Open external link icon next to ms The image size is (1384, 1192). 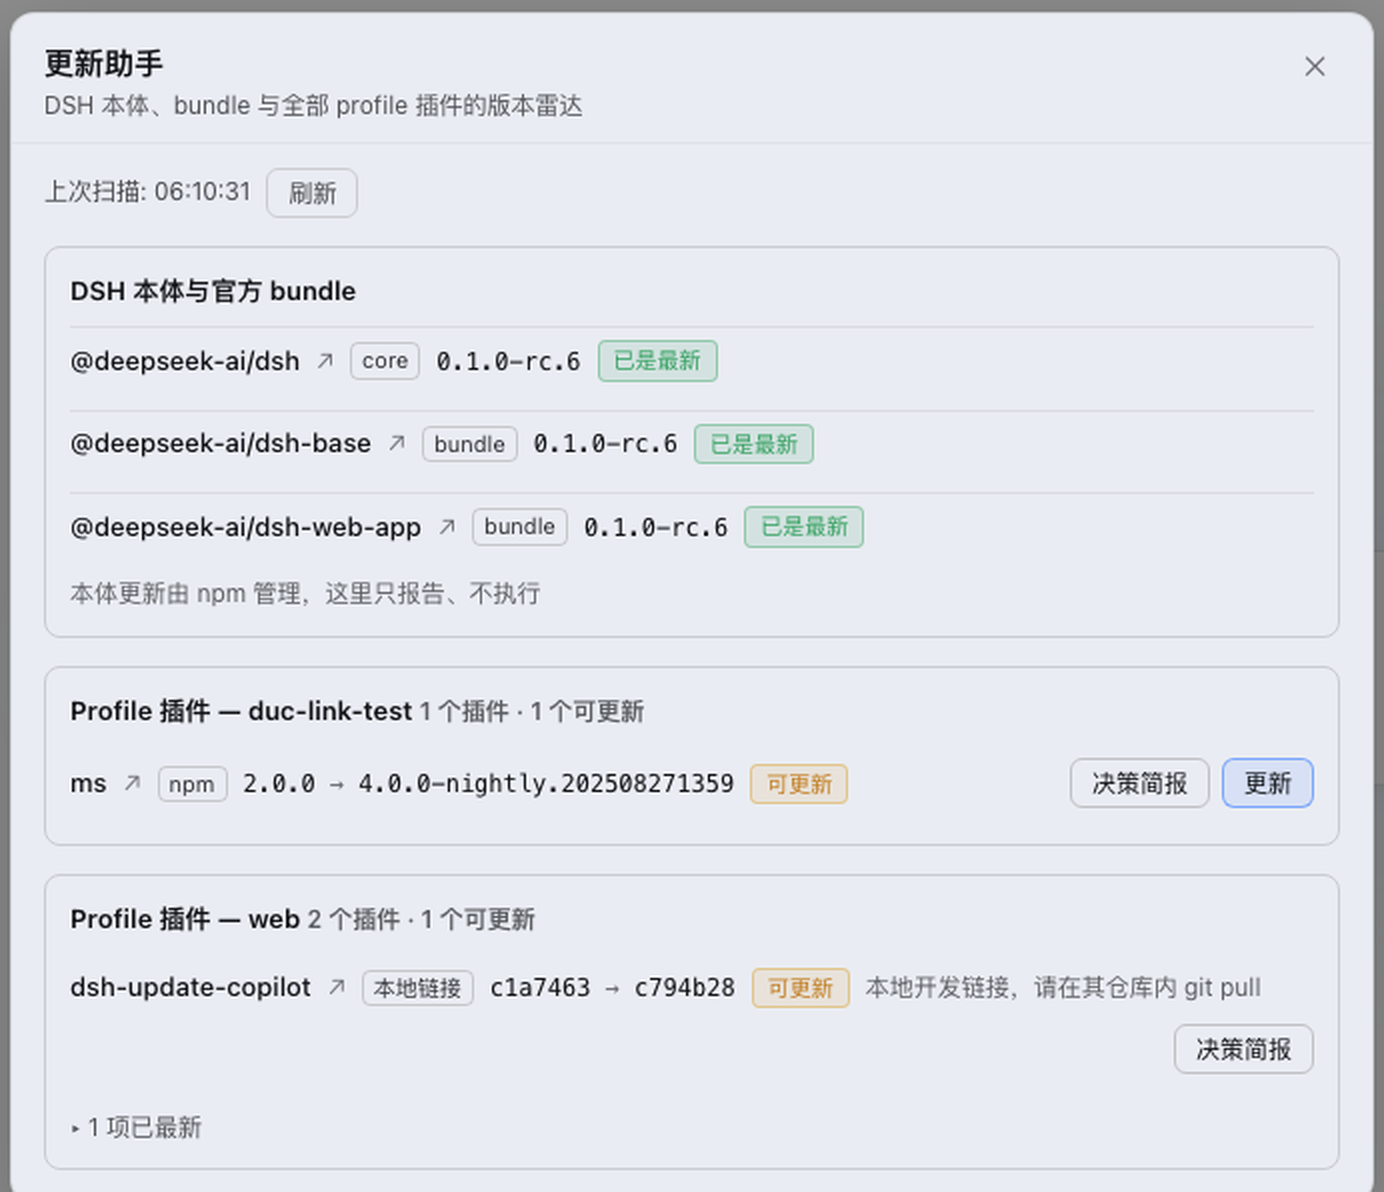click(x=132, y=783)
